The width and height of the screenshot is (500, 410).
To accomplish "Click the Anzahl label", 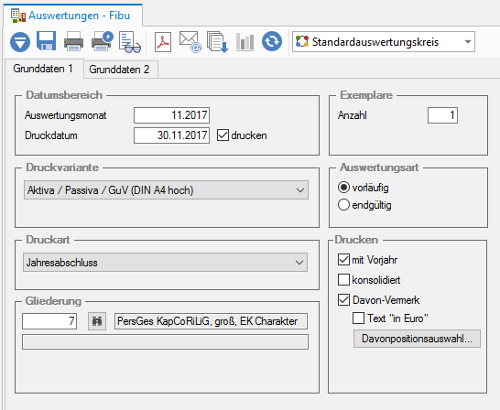I will [x=352, y=115].
